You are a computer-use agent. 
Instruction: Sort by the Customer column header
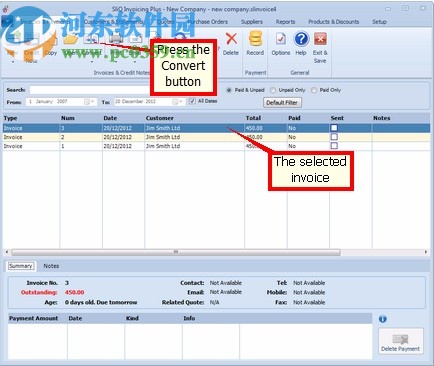point(194,118)
